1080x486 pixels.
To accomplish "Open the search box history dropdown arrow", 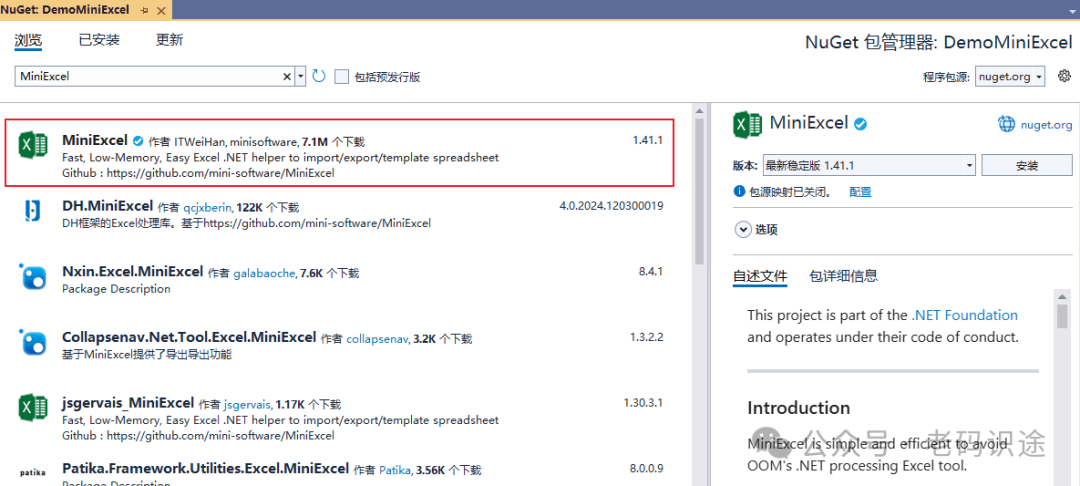I will [x=300, y=76].
